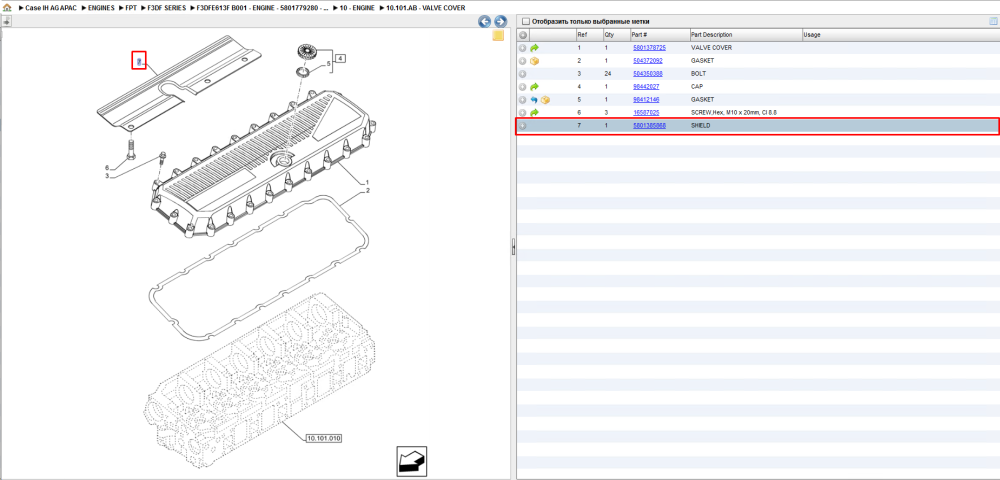Click the quantity 24 cell for BOLT

[x=607, y=74]
